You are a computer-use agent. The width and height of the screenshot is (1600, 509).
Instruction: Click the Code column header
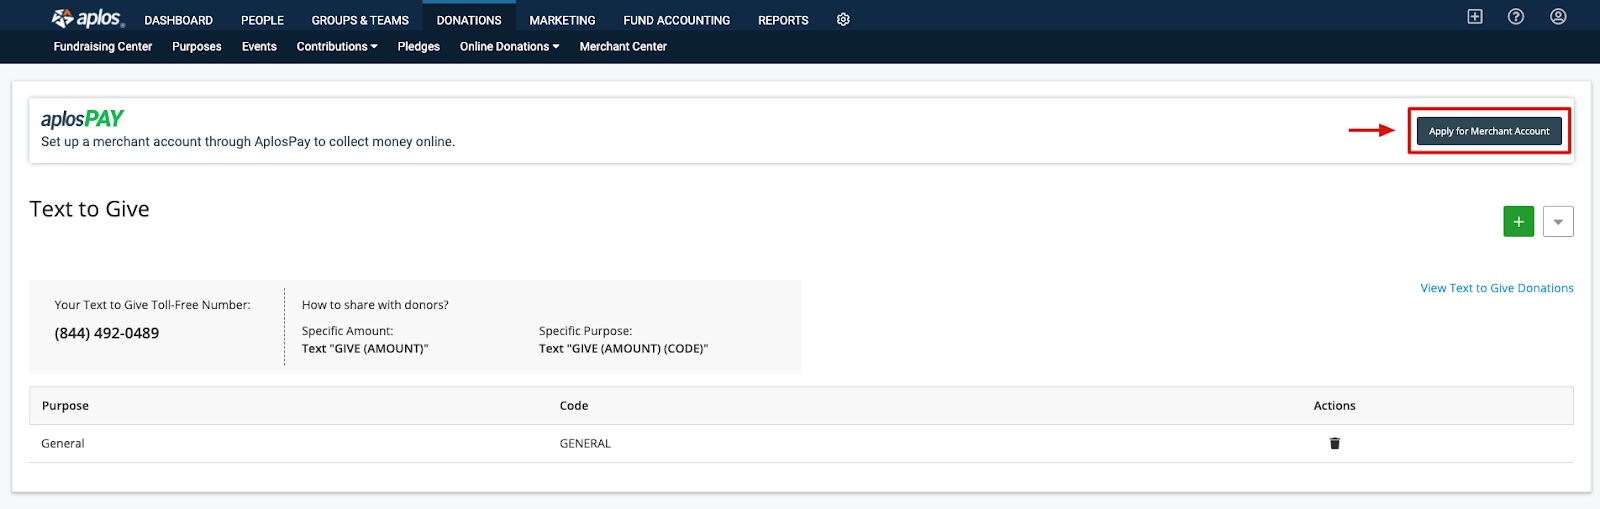pos(574,406)
